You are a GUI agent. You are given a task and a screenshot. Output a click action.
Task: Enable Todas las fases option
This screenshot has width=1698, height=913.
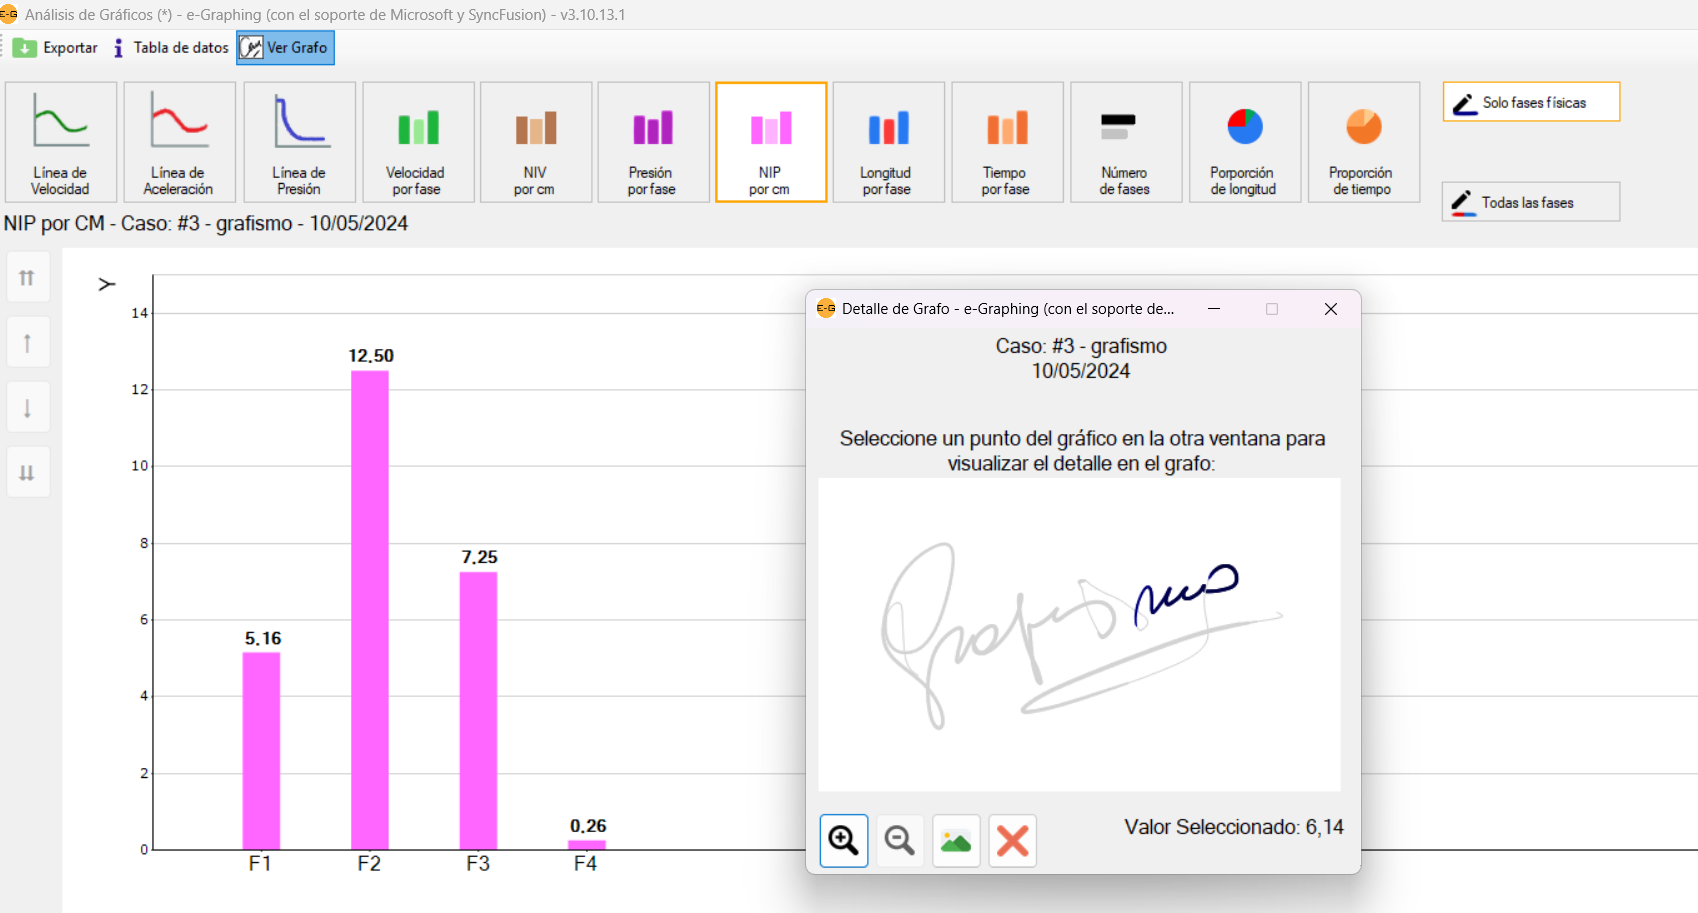tap(1530, 202)
